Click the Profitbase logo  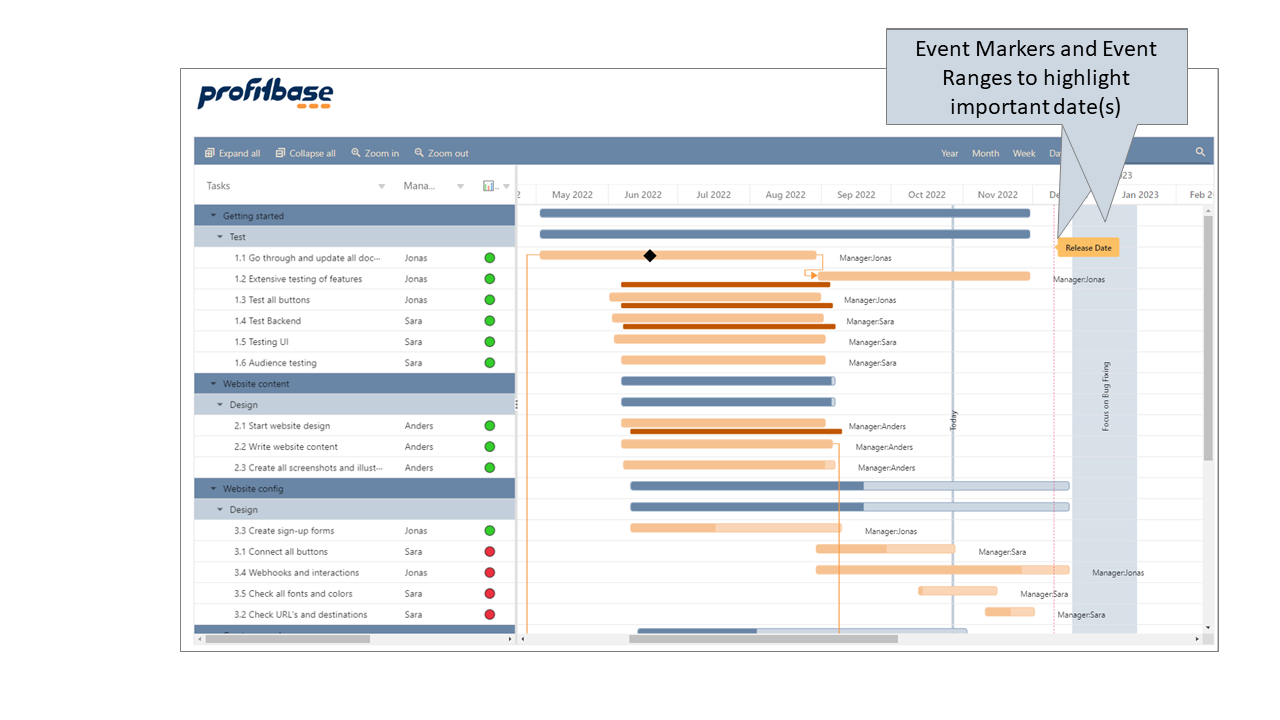(x=265, y=94)
